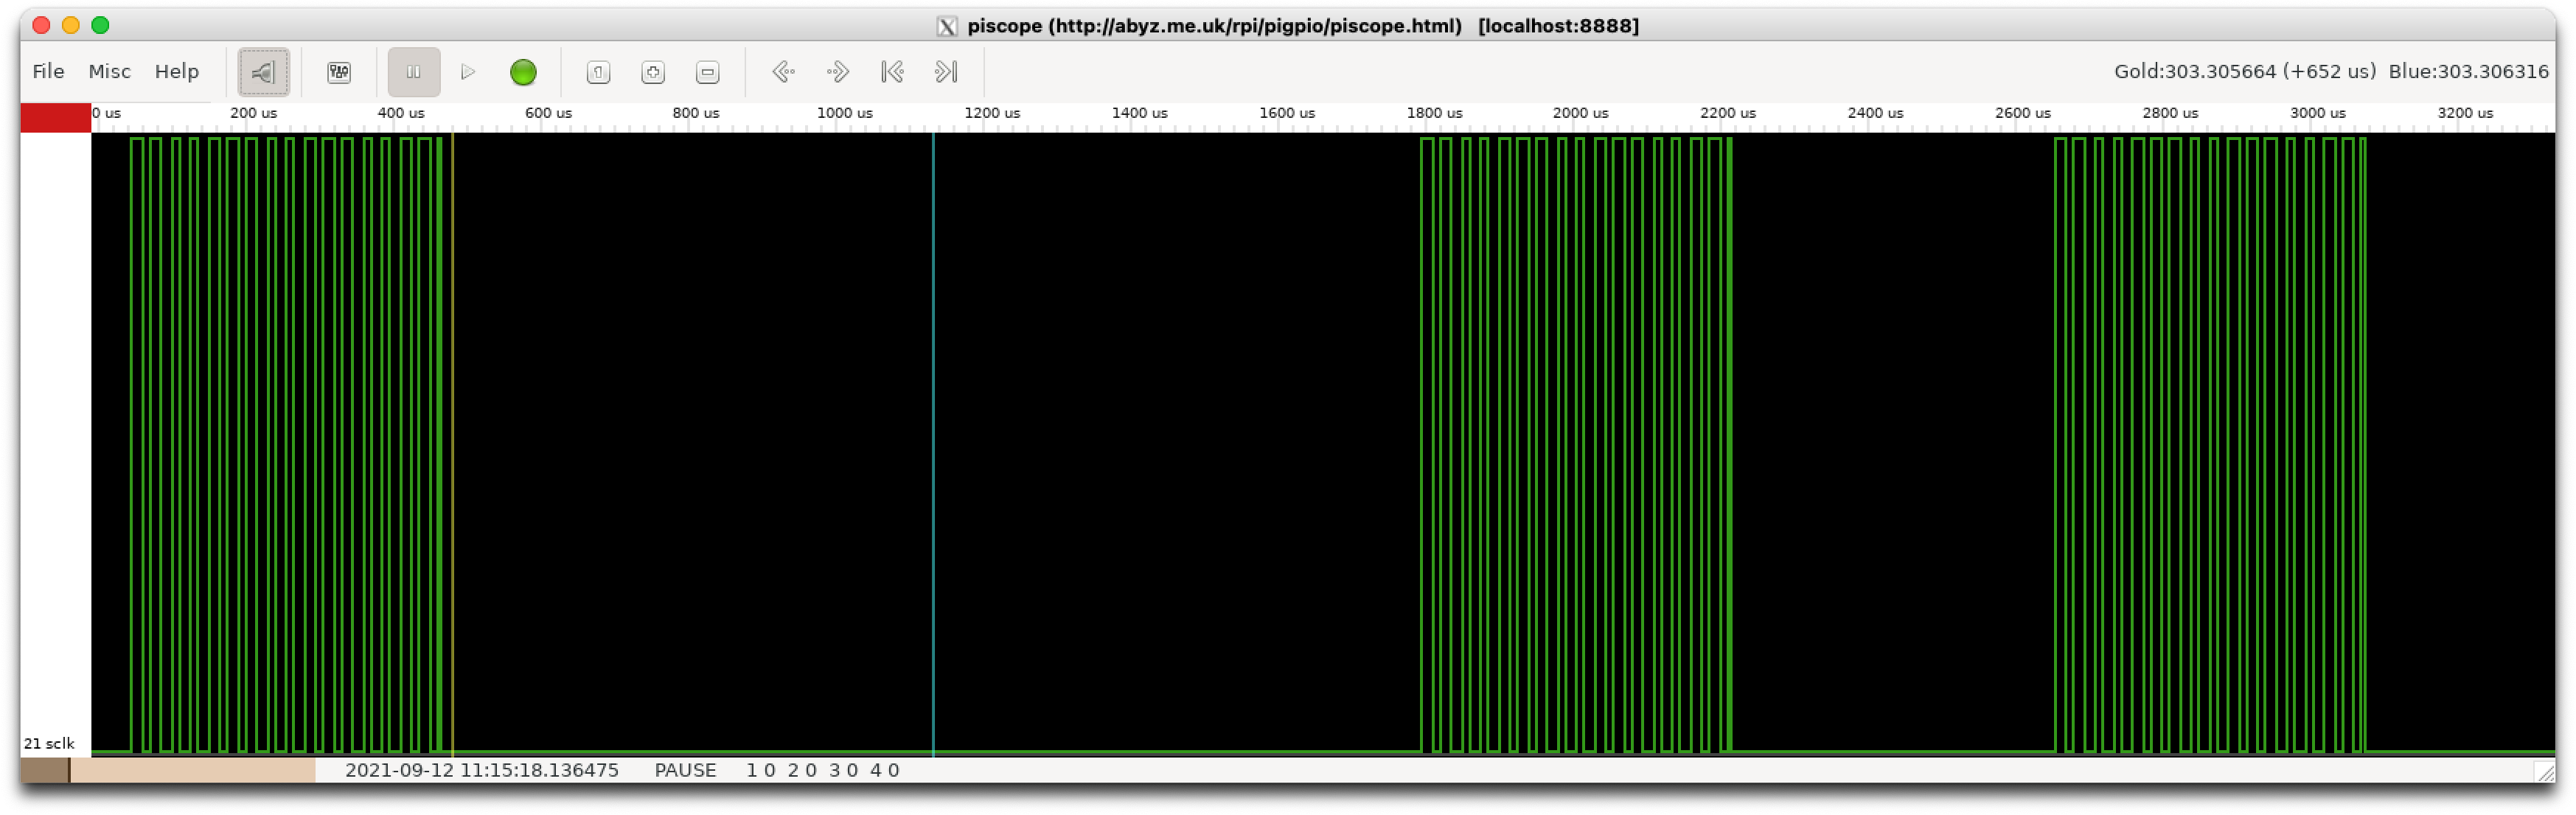
Task: Click the Gold:303.305664 cursor readout
Action: [x=2245, y=72]
